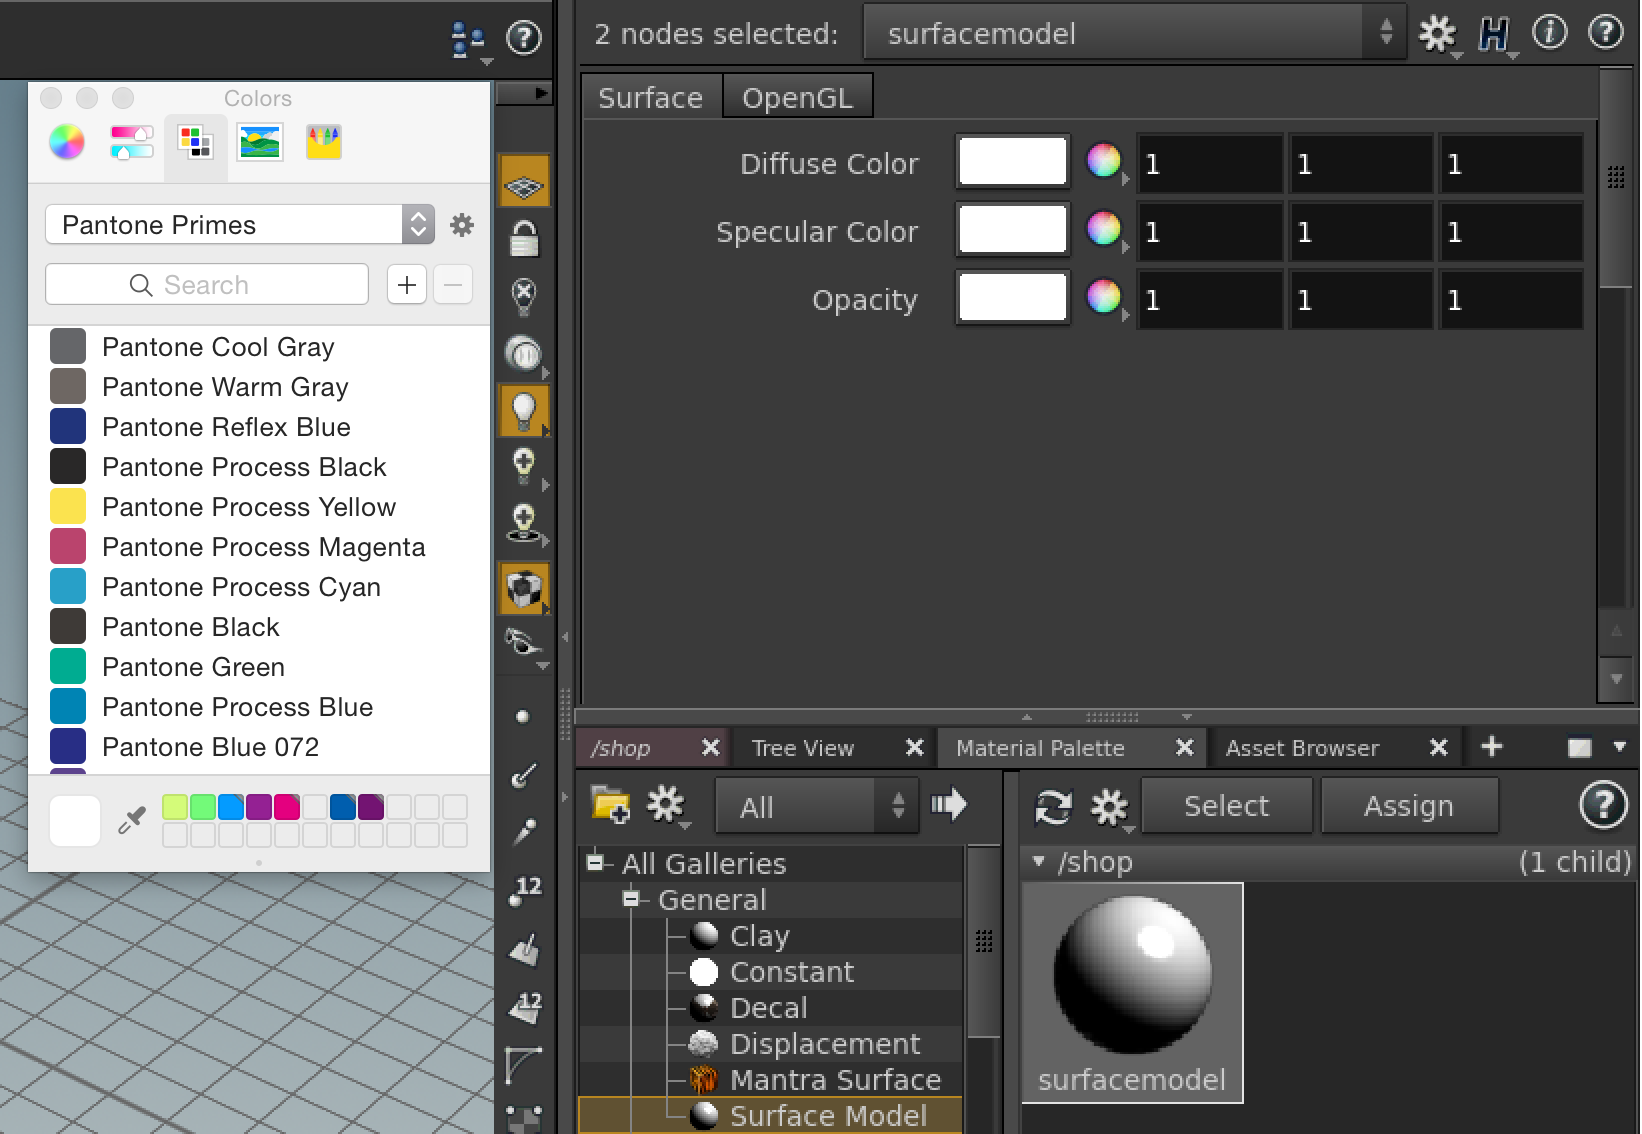Add a new pane tab with plus
The image size is (1642, 1134).
1492,747
